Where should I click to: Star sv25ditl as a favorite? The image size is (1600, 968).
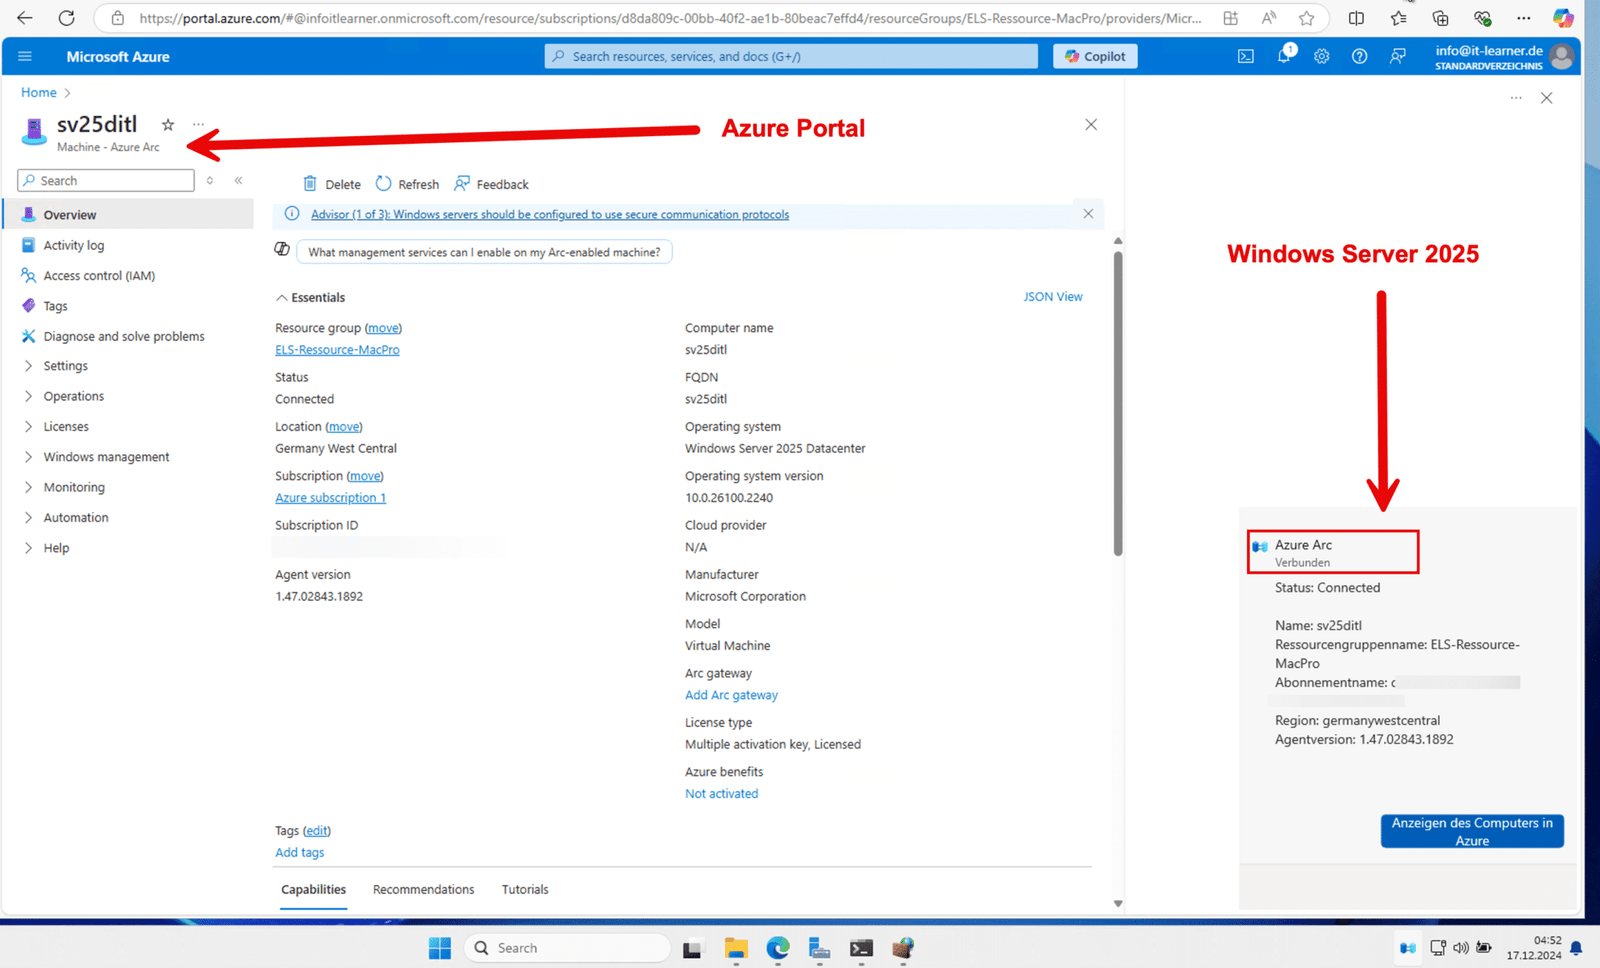click(167, 124)
